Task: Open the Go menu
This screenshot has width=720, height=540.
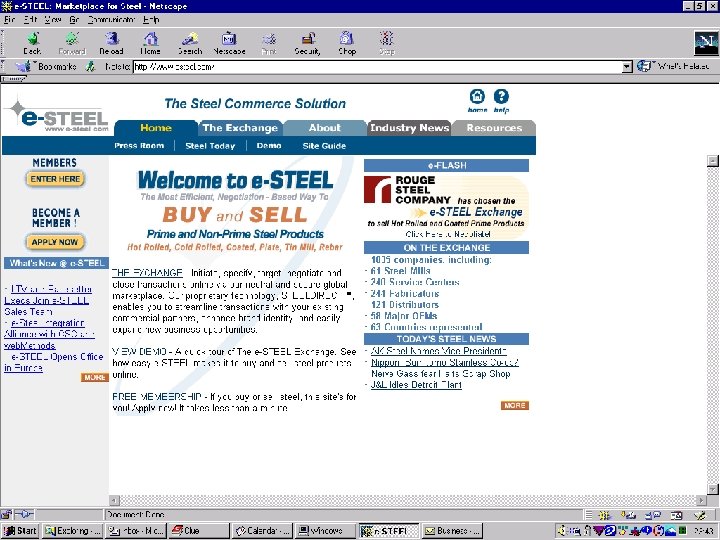Action: click(74, 20)
